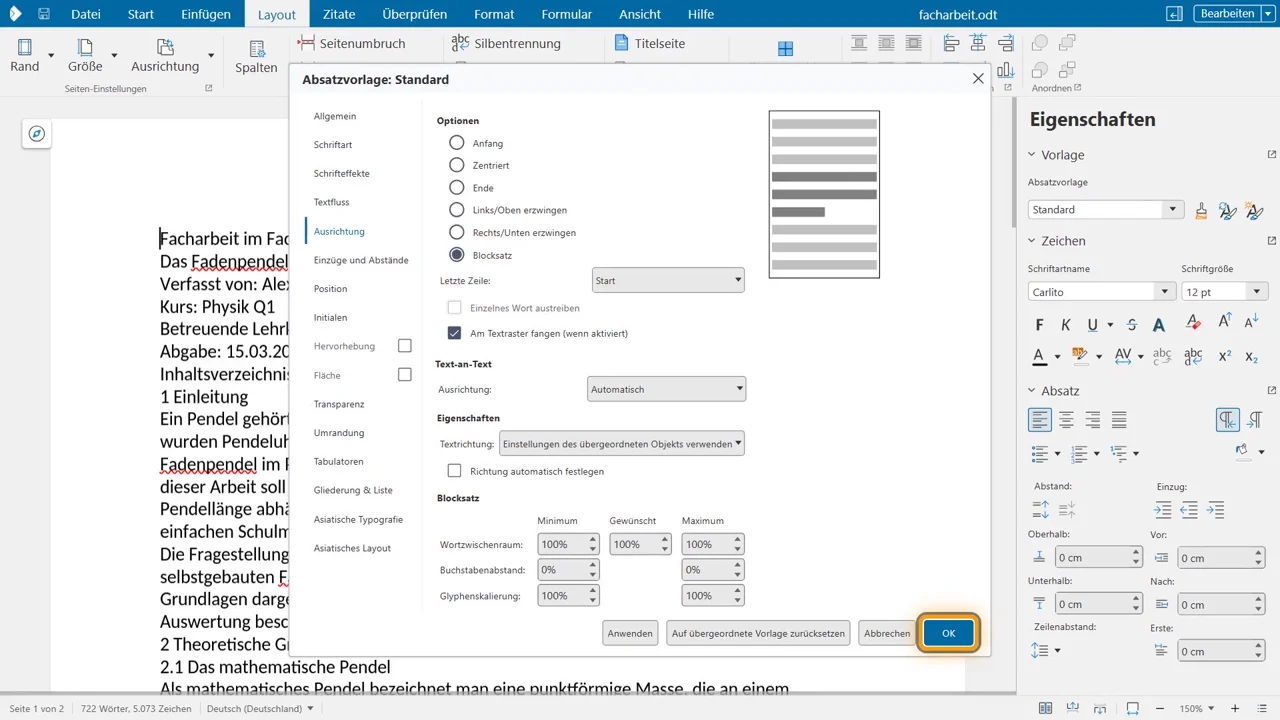
Task: Open the Absatzvorlage Standard dropdown in sidebar
Action: pyautogui.click(x=1172, y=210)
